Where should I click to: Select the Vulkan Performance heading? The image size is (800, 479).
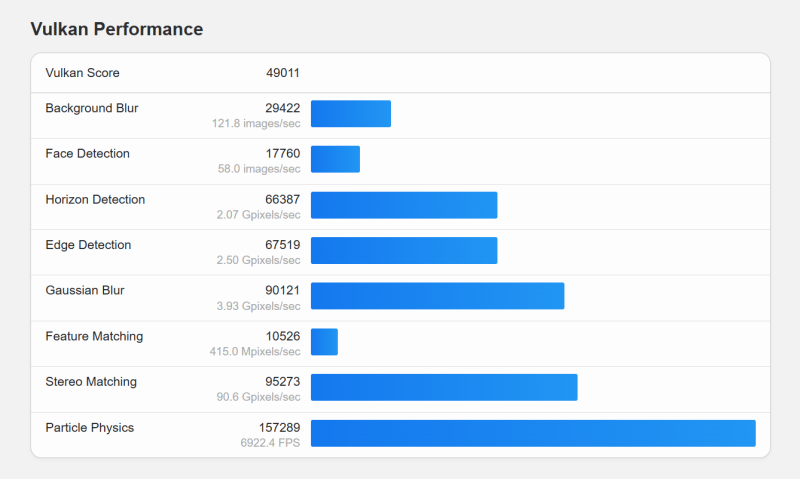pyautogui.click(x=116, y=29)
